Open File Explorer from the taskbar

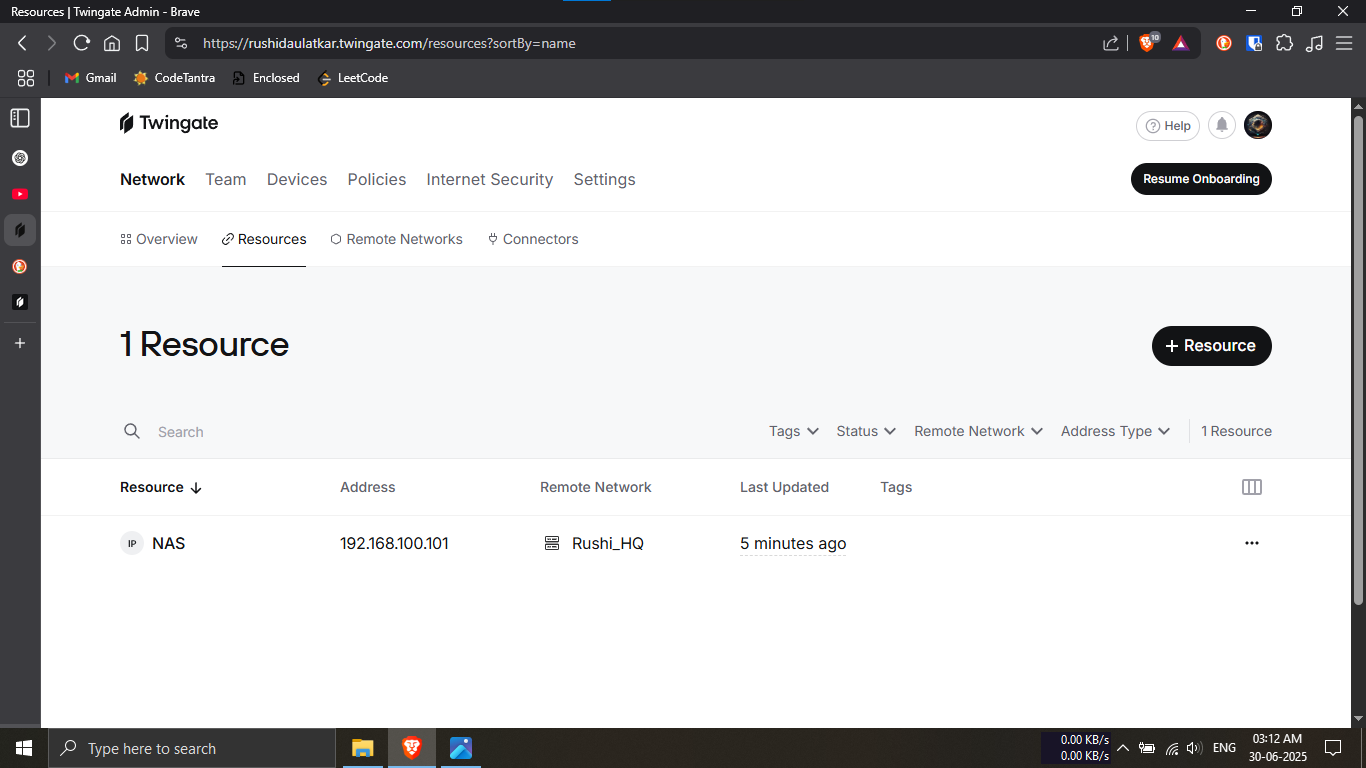click(361, 747)
